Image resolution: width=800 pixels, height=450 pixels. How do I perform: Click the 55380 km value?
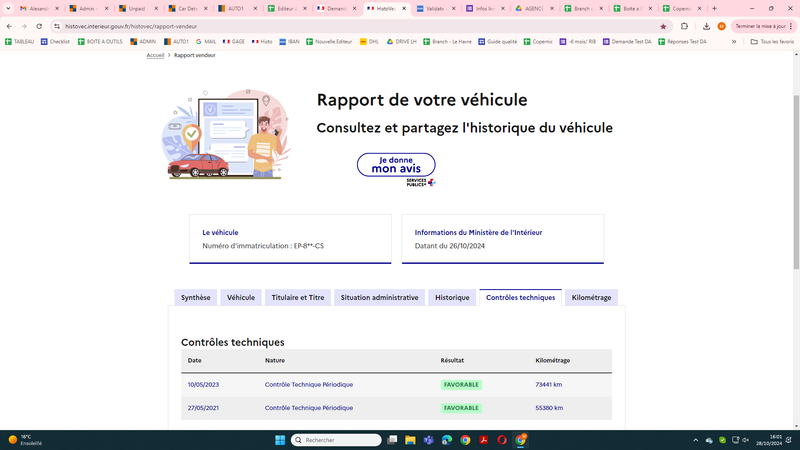click(549, 408)
